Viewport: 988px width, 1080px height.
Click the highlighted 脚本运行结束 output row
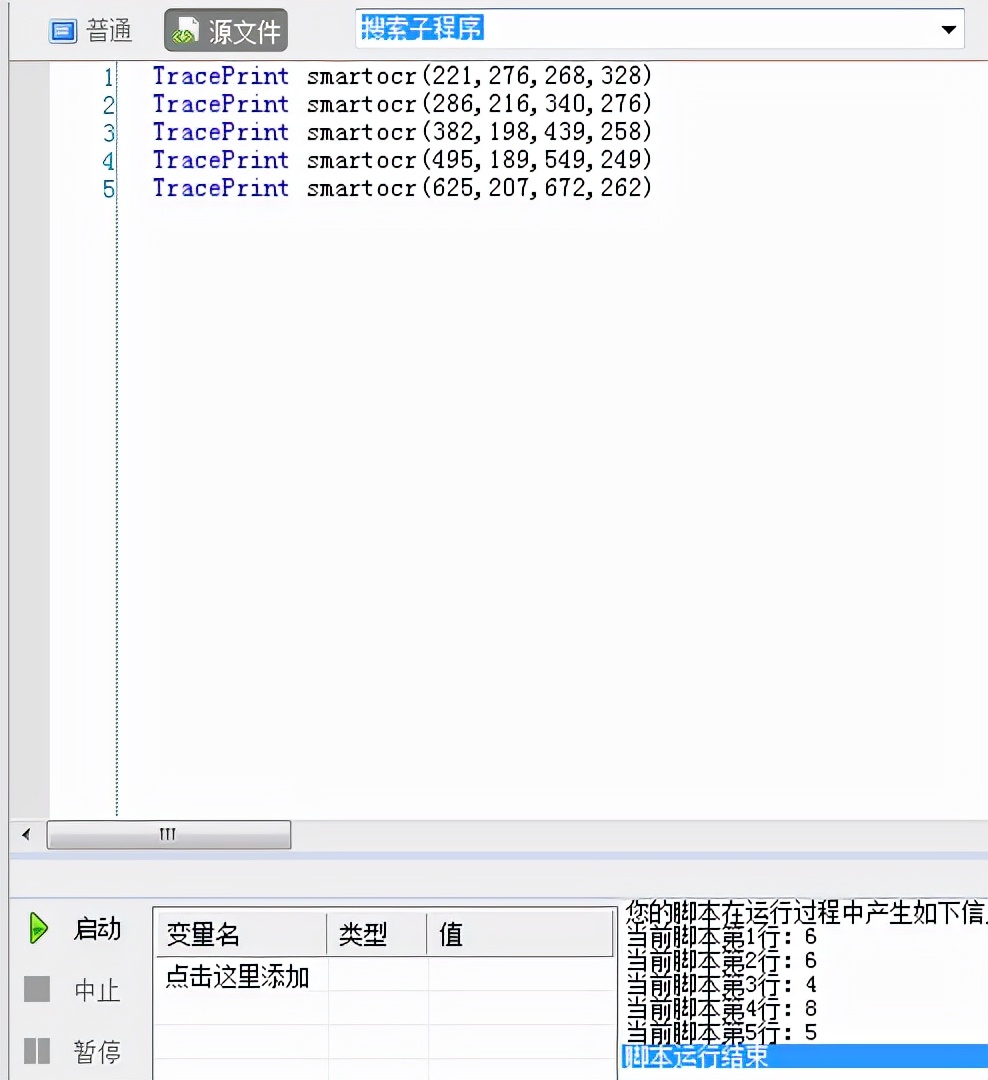pos(804,1056)
